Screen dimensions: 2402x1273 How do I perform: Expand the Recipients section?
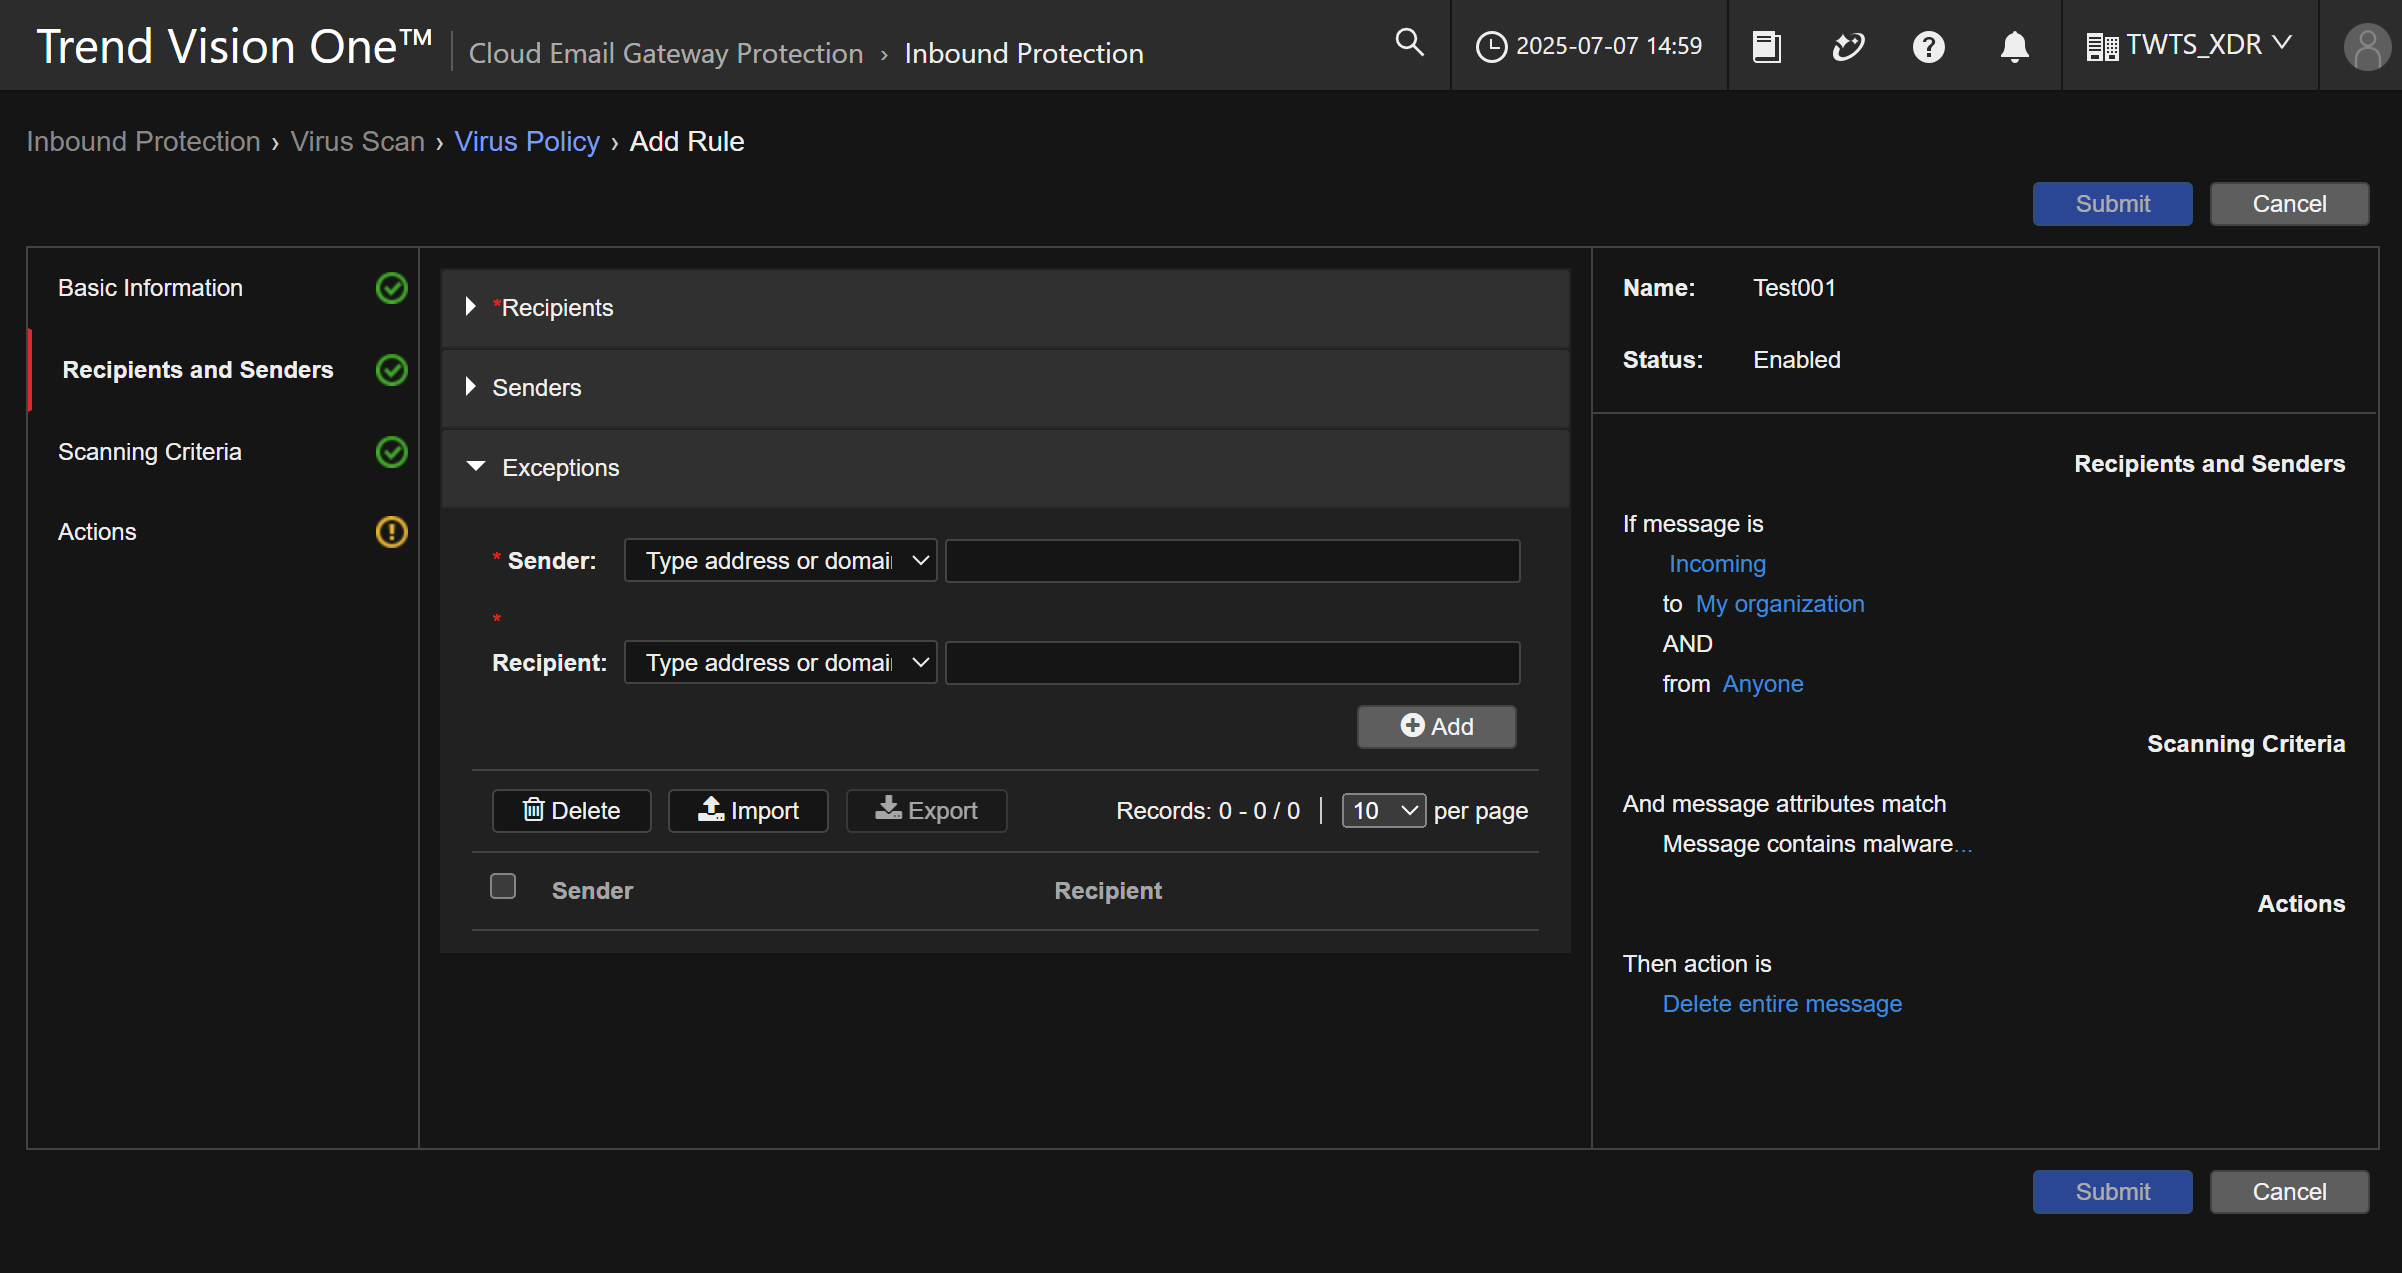[471, 307]
